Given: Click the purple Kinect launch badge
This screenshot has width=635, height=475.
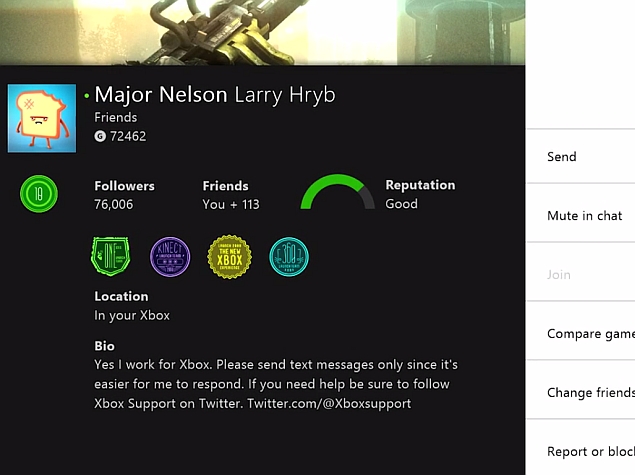Looking at the screenshot, I should 170,257.
